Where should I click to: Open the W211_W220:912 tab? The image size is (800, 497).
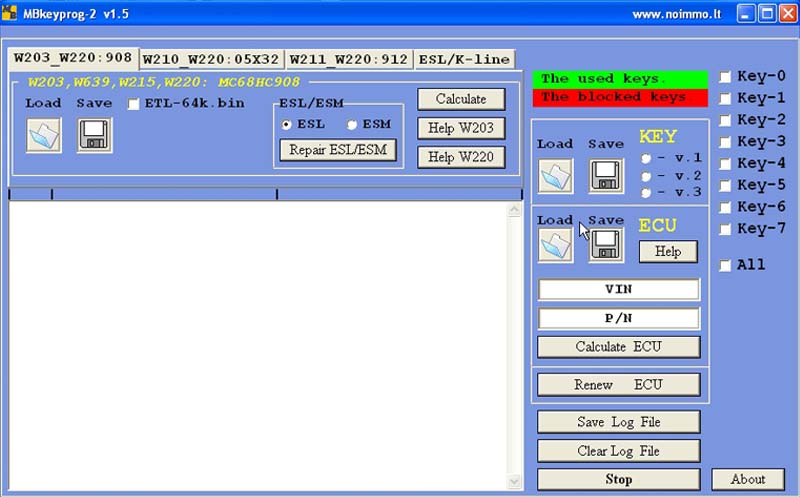[349, 59]
